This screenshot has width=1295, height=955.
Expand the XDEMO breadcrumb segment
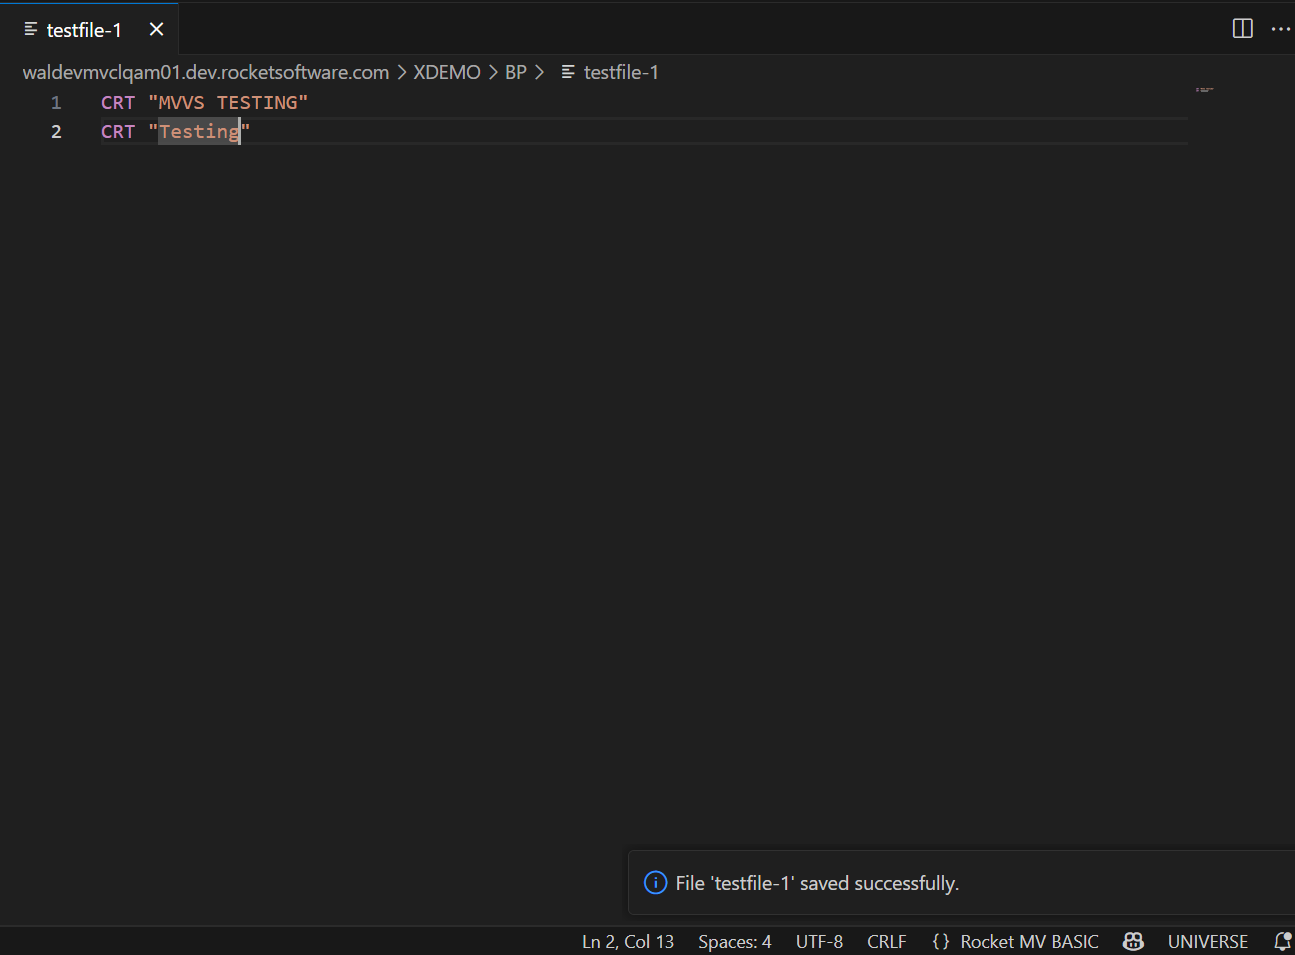tap(447, 72)
